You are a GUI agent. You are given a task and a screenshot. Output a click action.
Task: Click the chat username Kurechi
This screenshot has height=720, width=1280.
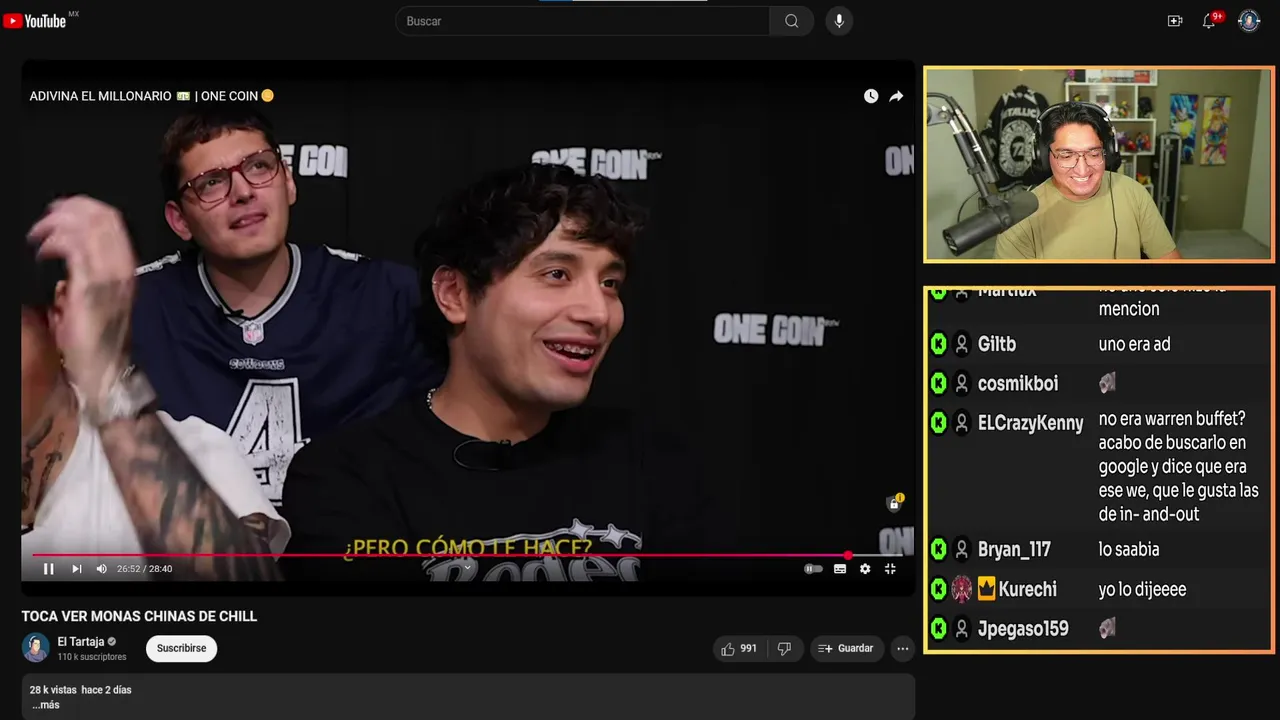[x=1028, y=589]
